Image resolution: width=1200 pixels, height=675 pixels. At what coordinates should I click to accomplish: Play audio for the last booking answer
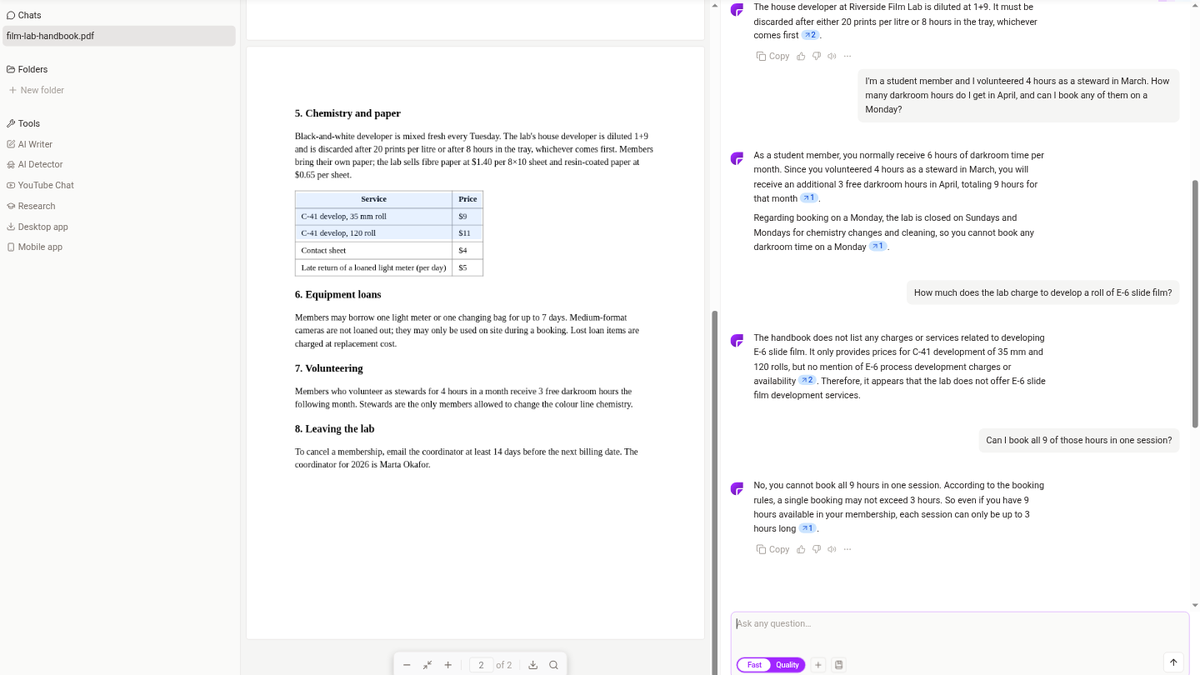click(x=832, y=550)
